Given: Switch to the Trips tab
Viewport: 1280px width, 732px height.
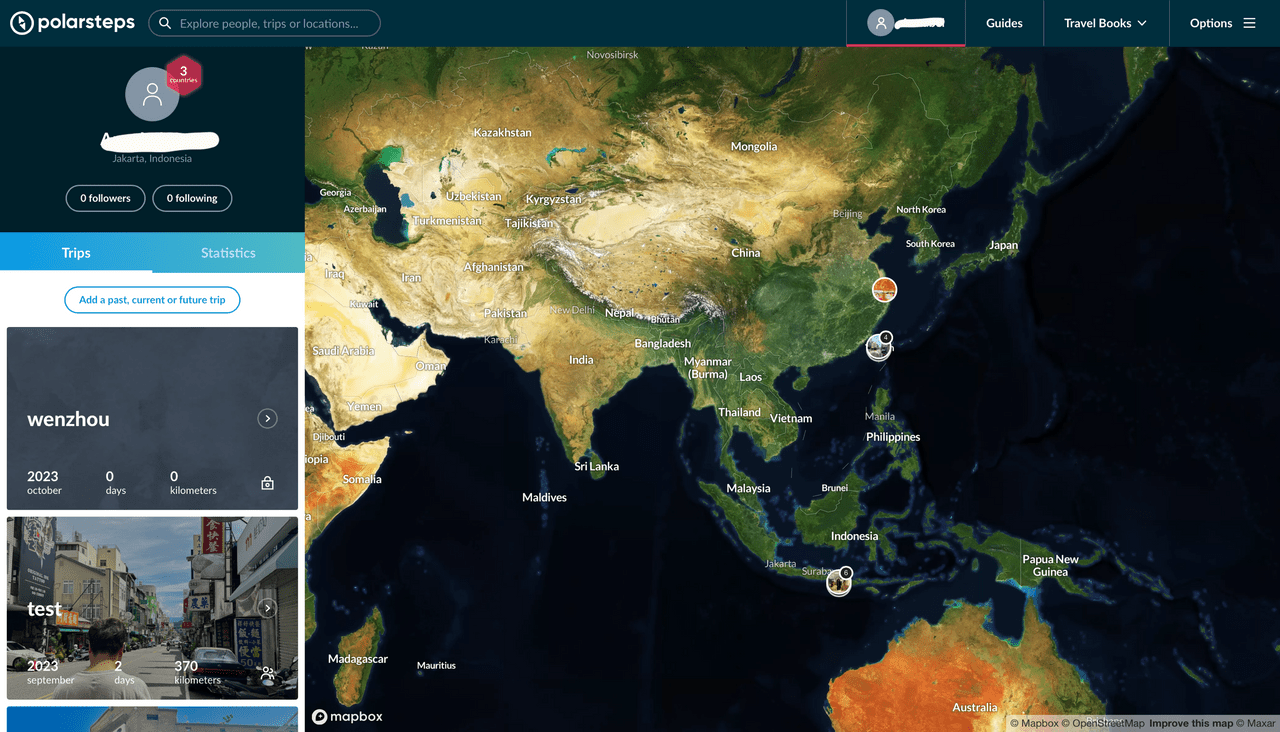Looking at the screenshot, I should click(76, 252).
